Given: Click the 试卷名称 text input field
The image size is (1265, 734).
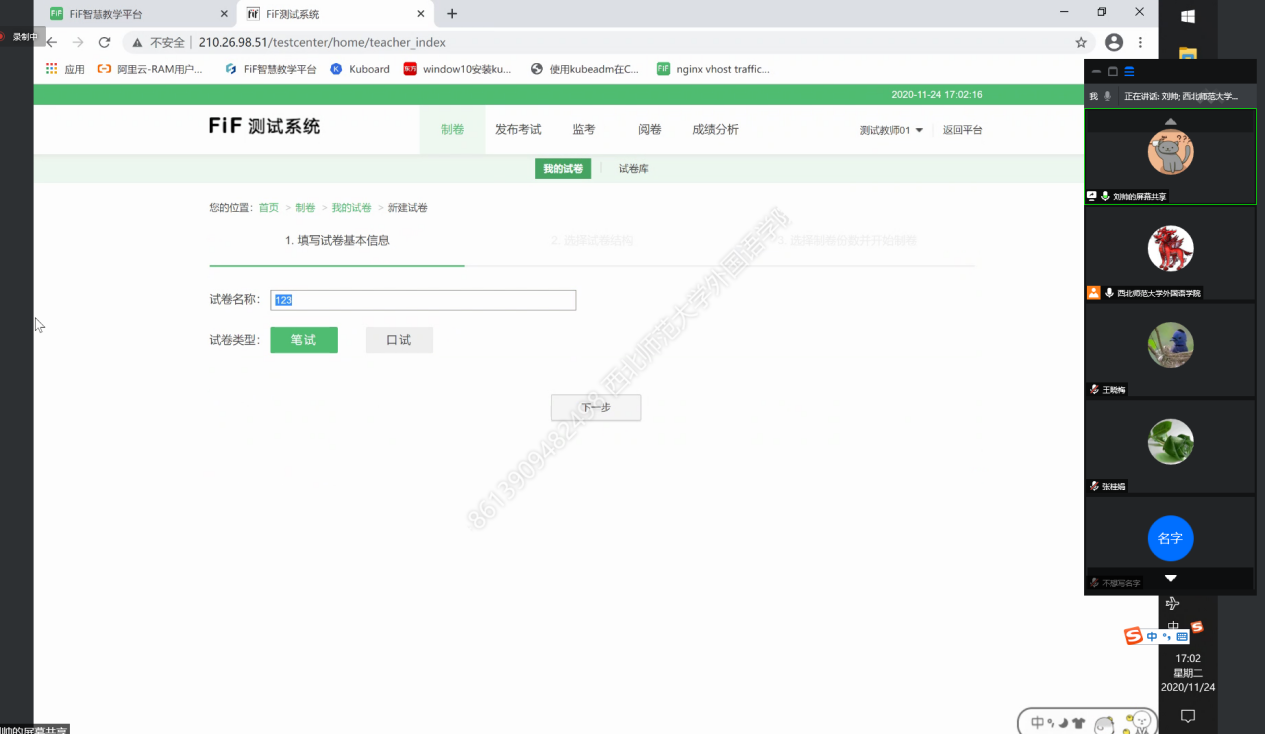Looking at the screenshot, I should [x=423, y=300].
